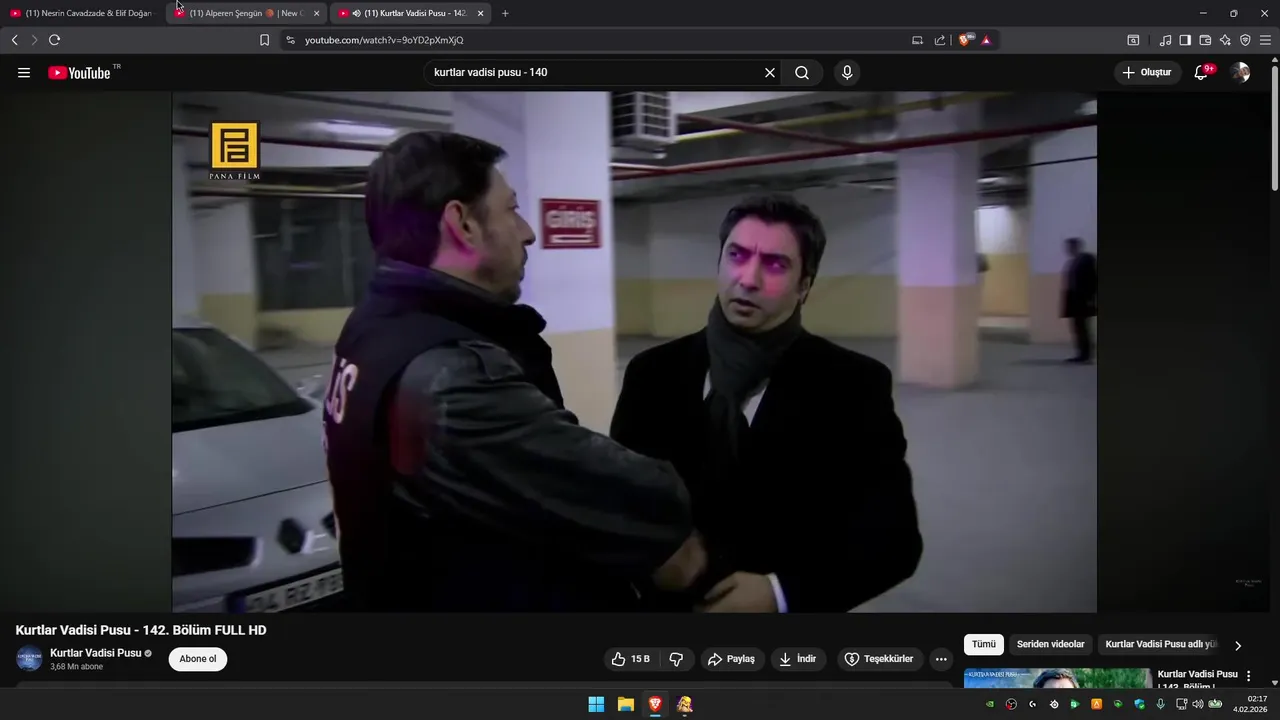1280x720 pixels.
Task: Open browser main hamburger menu
Action: point(1265,40)
